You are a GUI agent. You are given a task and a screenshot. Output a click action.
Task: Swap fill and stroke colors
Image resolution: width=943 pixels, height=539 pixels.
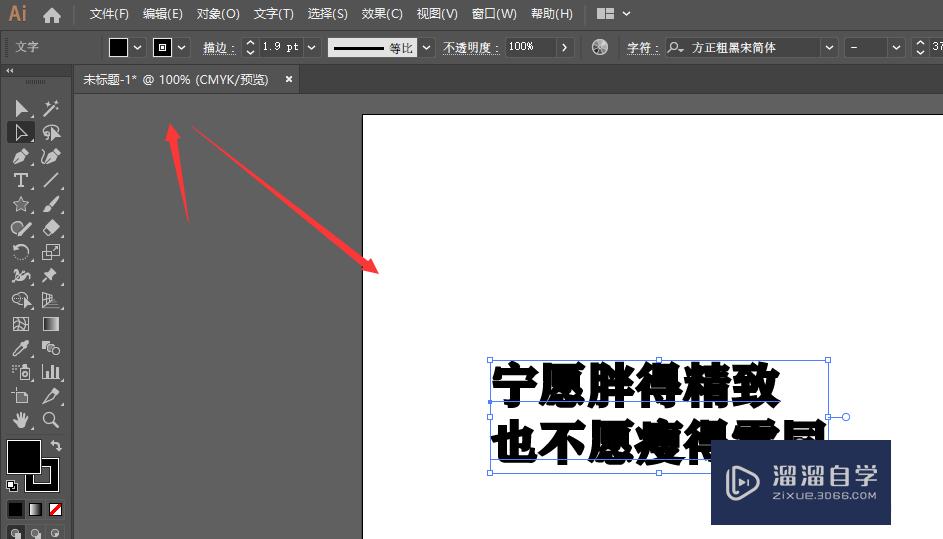(x=56, y=445)
